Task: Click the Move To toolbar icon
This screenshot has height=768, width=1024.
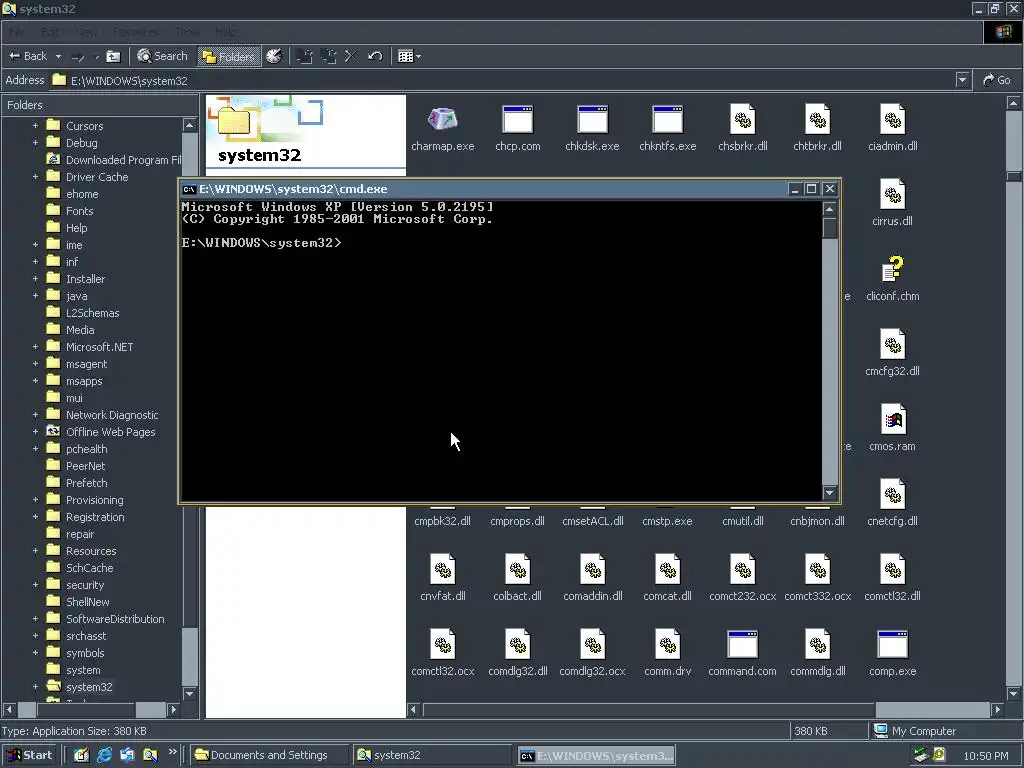Action: point(304,56)
